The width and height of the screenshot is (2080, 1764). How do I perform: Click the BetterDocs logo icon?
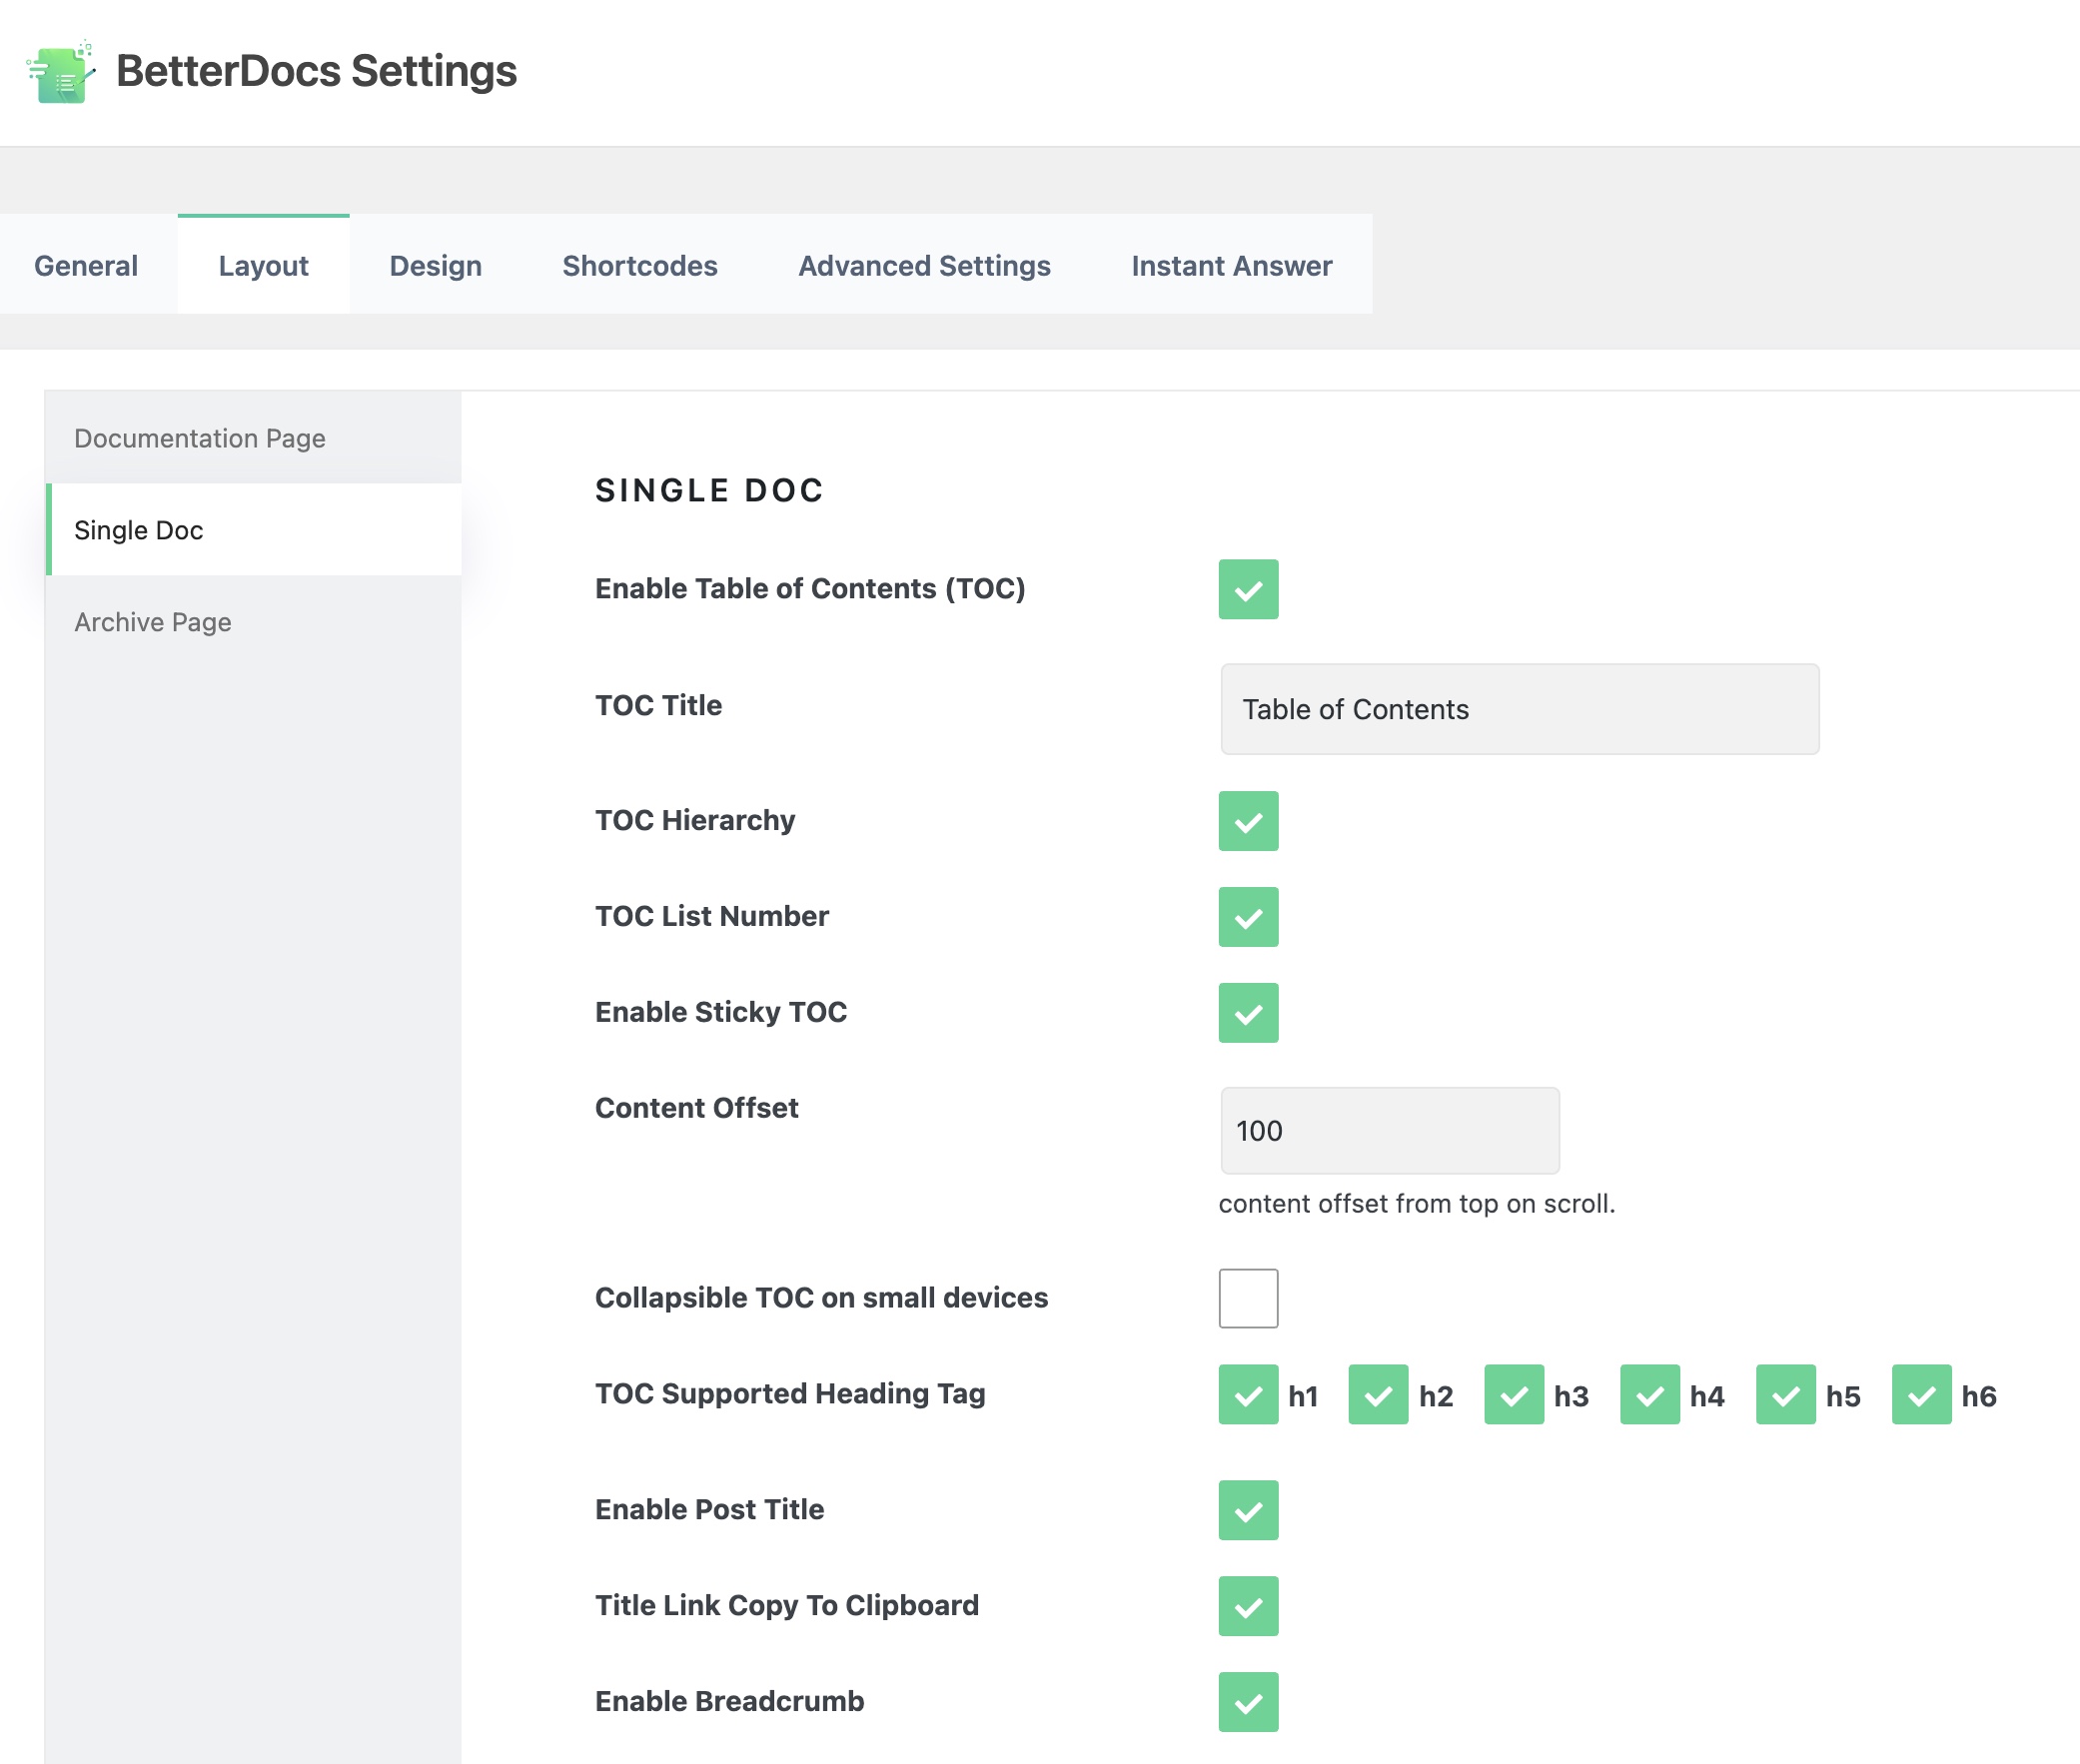61,72
